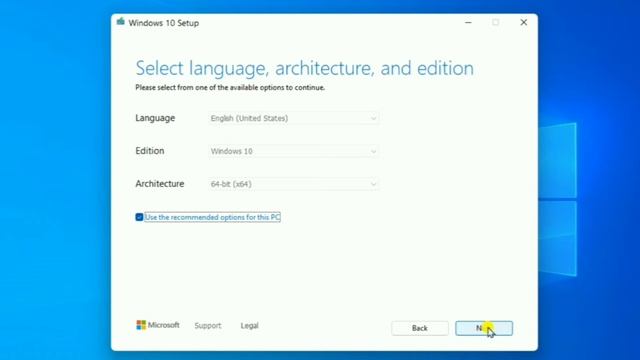The width and height of the screenshot is (640, 360).
Task: Click the Windows 10 Setup title icon
Action: tap(120, 22)
